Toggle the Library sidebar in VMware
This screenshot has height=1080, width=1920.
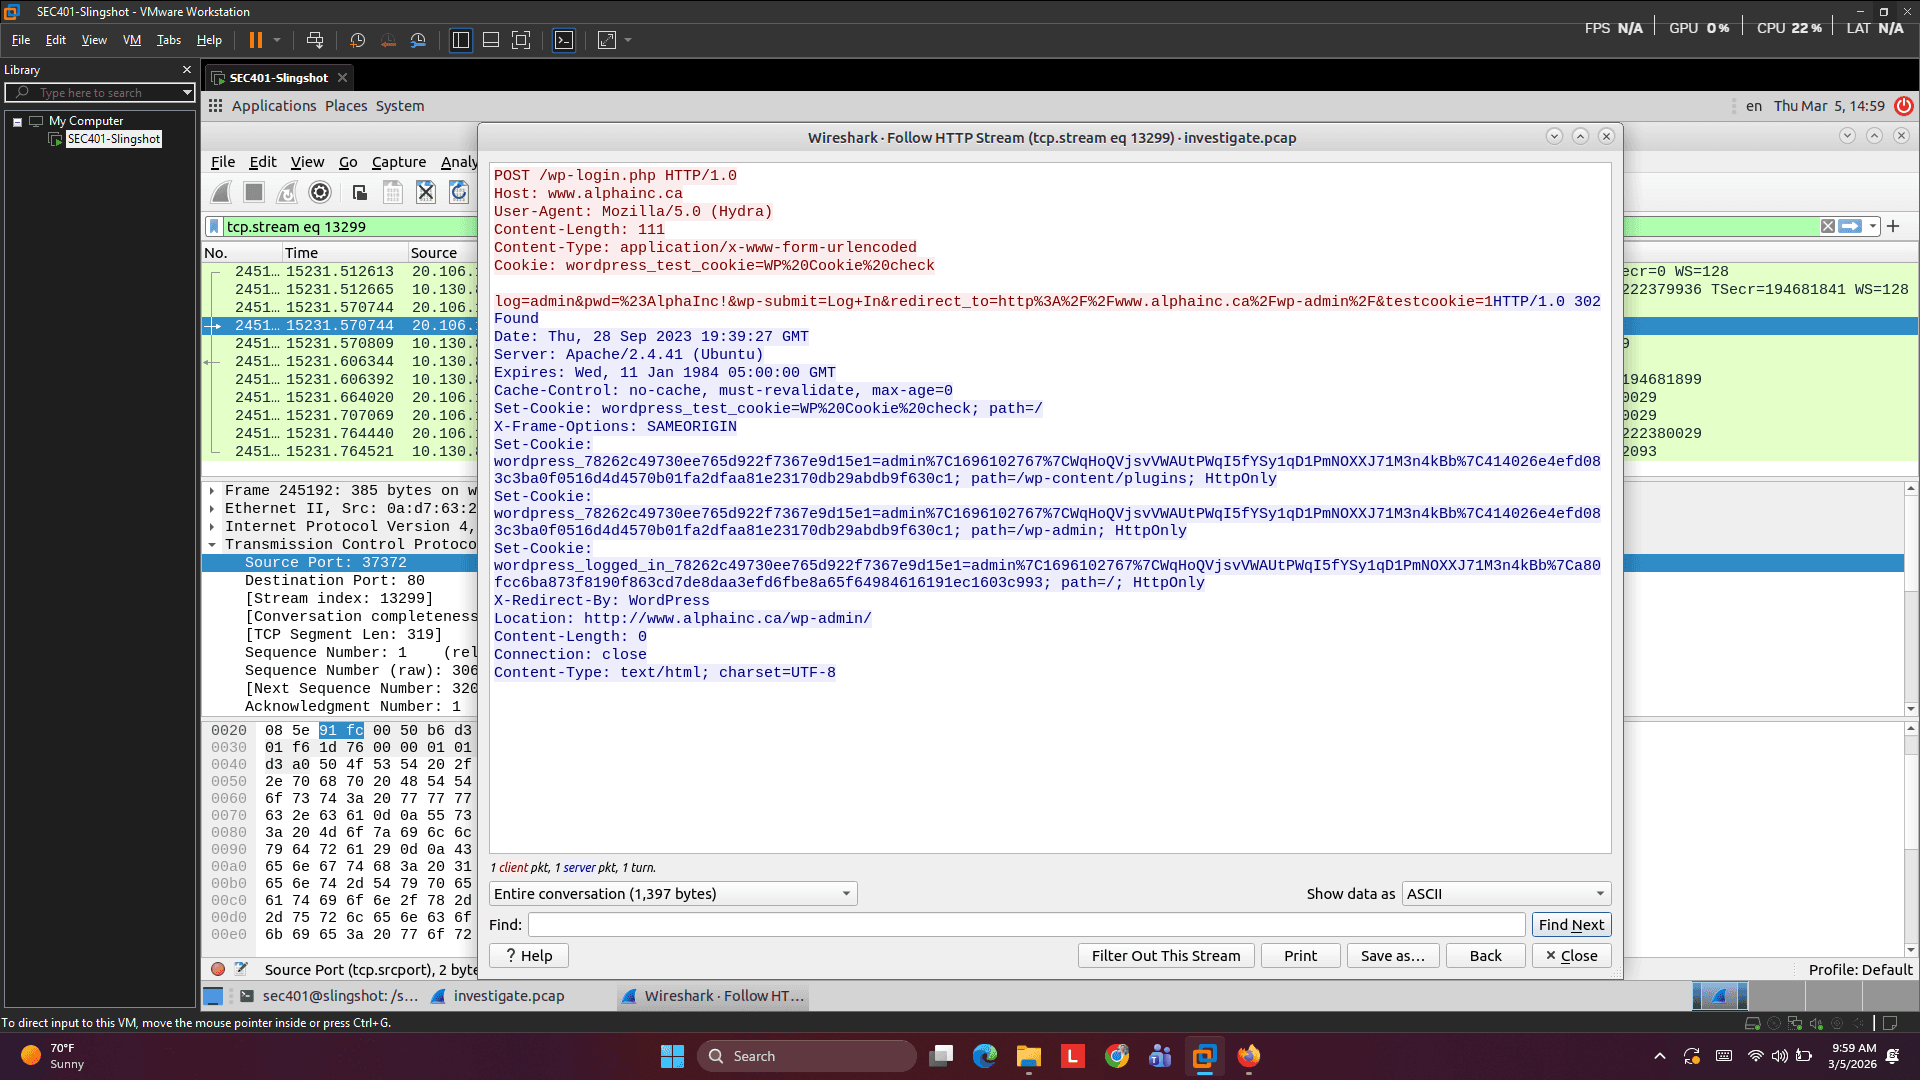[x=460, y=41]
